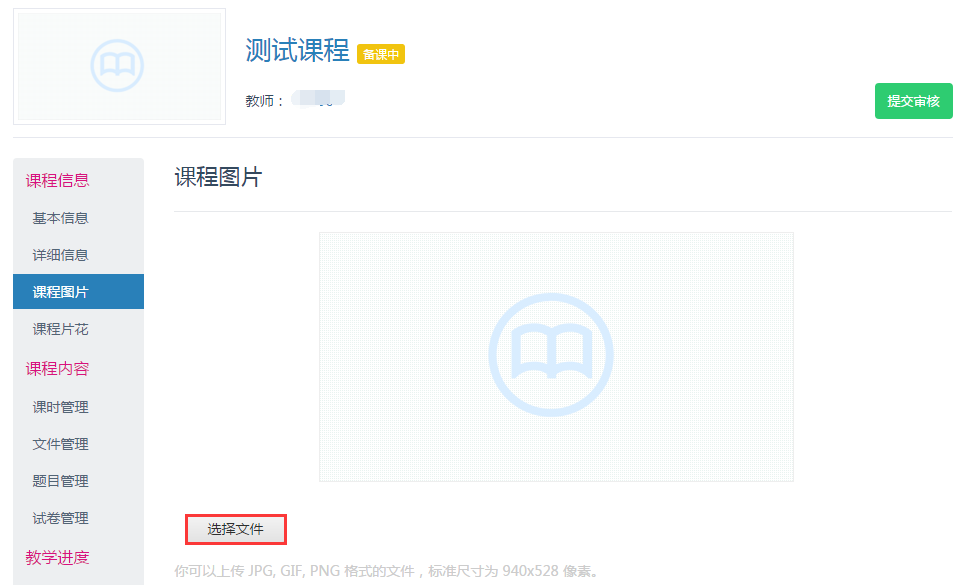
Task: Open the 测试课程 course title link
Action: pyautogui.click(x=297, y=51)
